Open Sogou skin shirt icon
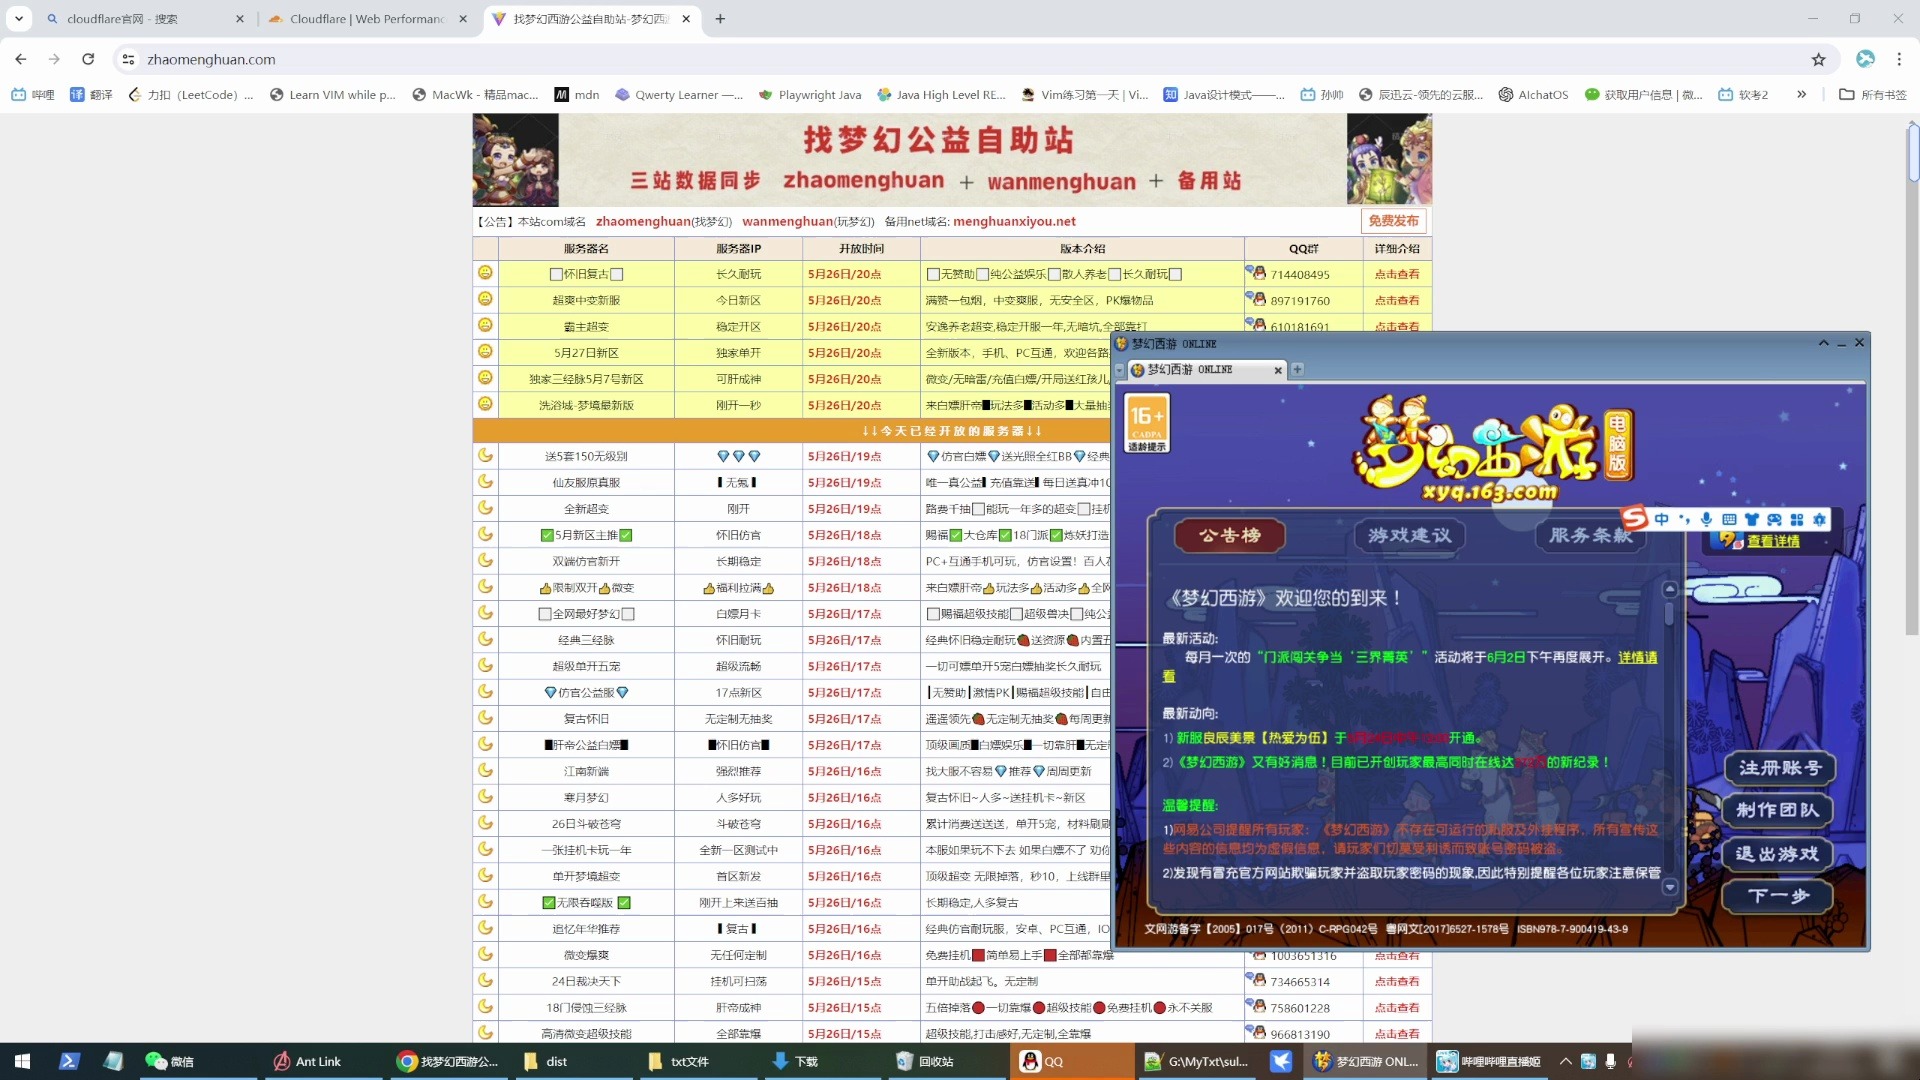The image size is (1920, 1080). [1751, 519]
